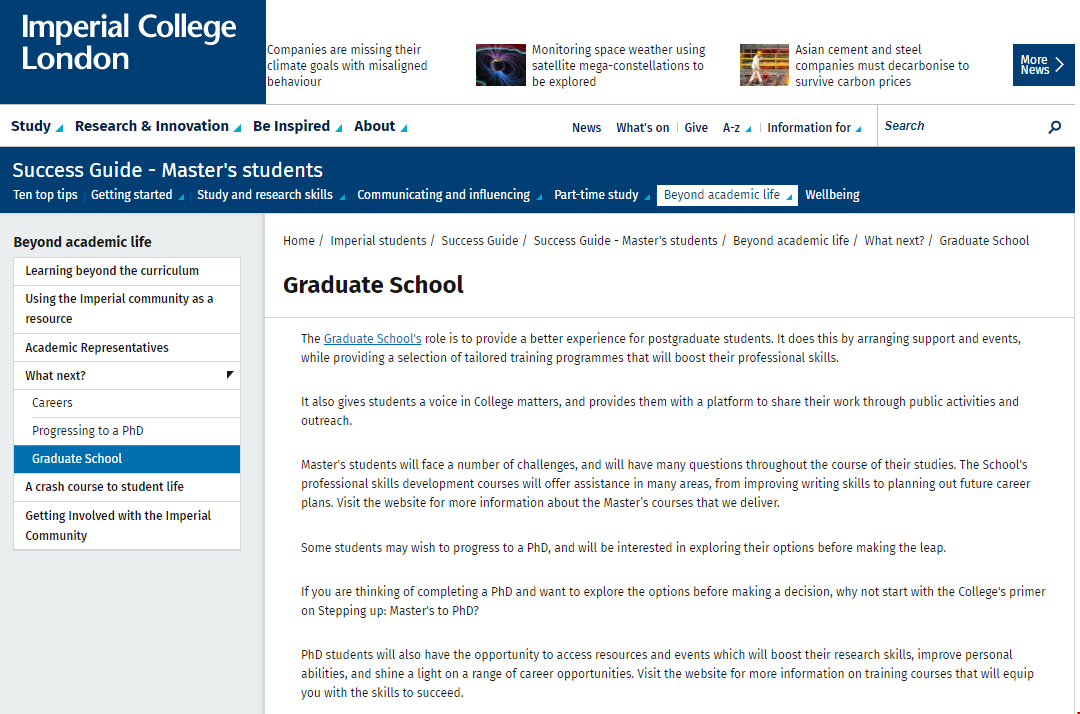The height and width of the screenshot is (714, 1080).
Task: Open the A-z dropdown
Action: (x=736, y=128)
